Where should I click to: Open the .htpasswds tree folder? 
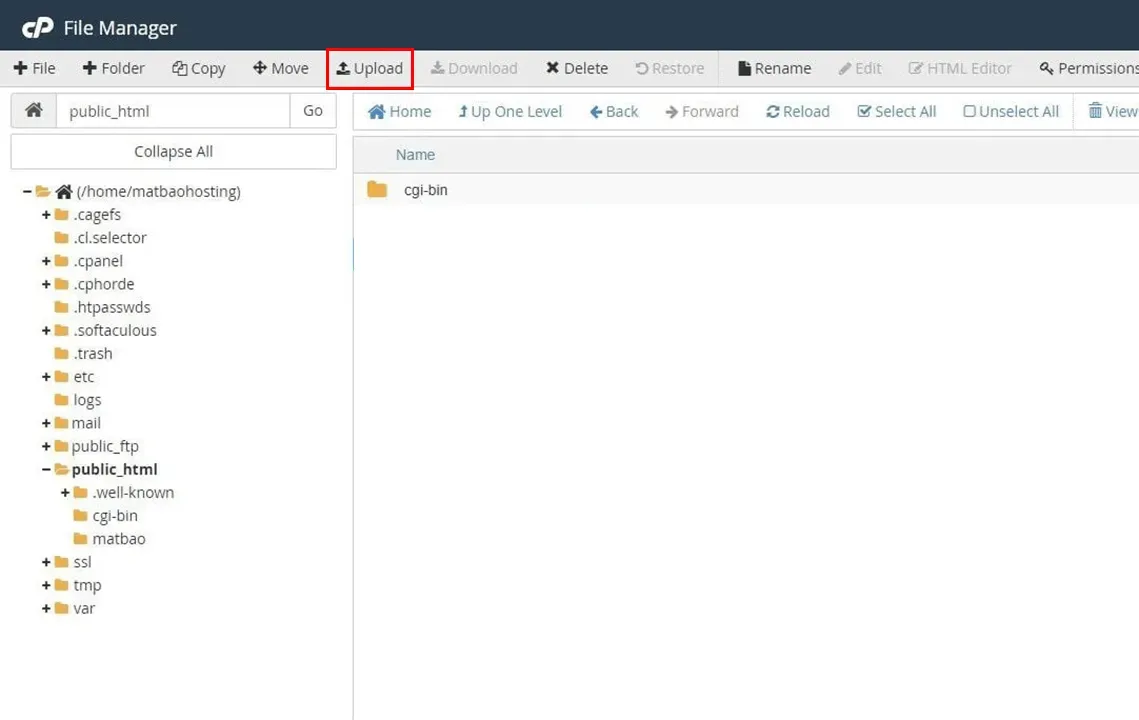[x=112, y=307]
